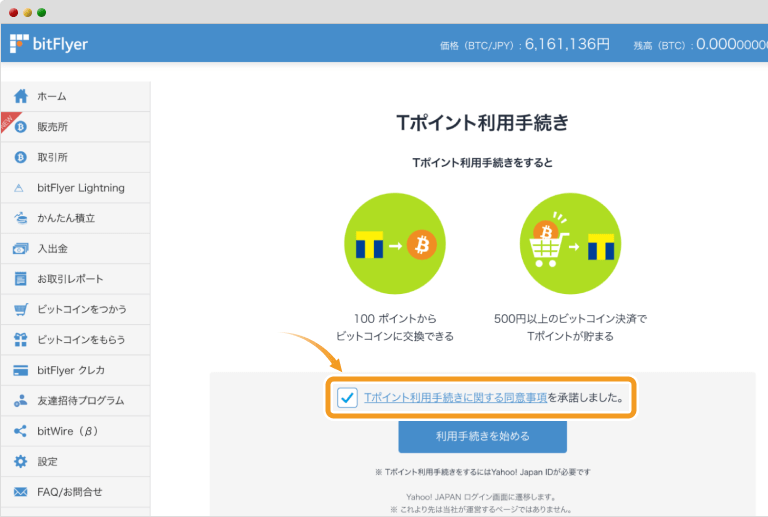Viewport: 768px width, 517px height.
Task: Click the FAQ/お問合せ envelope icon
Action: pyautogui.click(x=21, y=492)
